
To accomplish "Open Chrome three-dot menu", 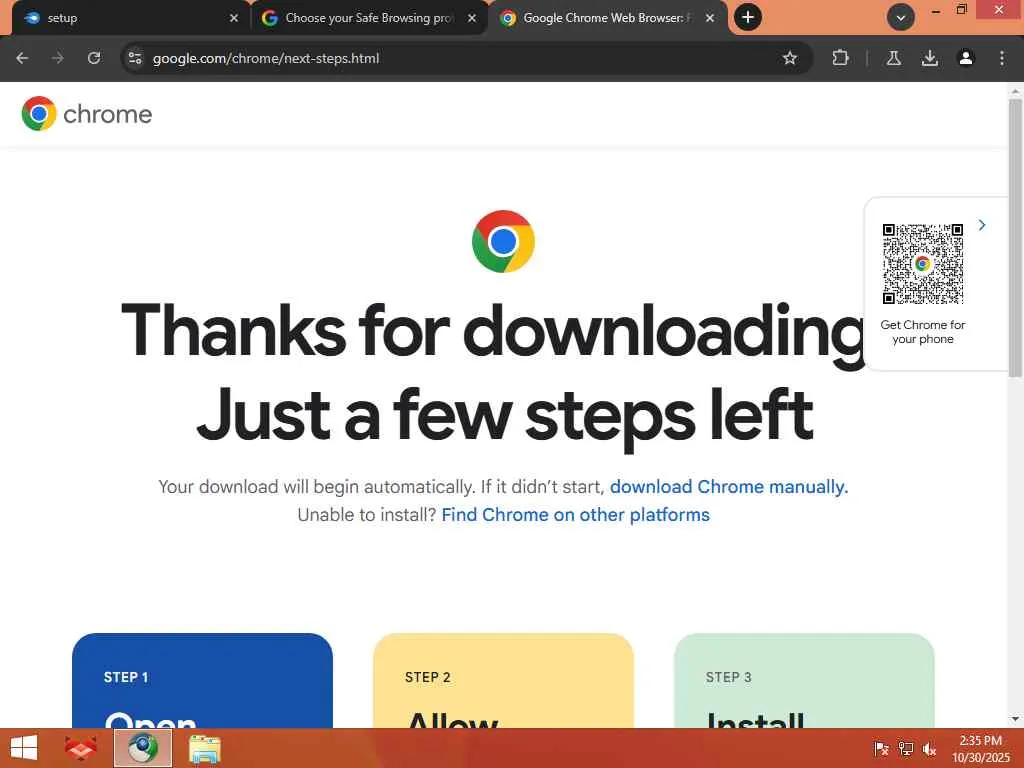I will click(1002, 58).
